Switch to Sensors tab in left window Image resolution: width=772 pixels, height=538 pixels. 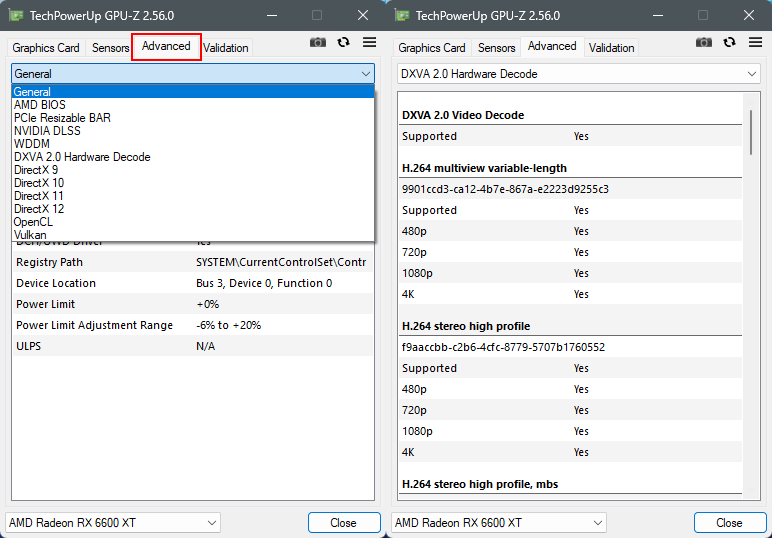coord(110,48)
